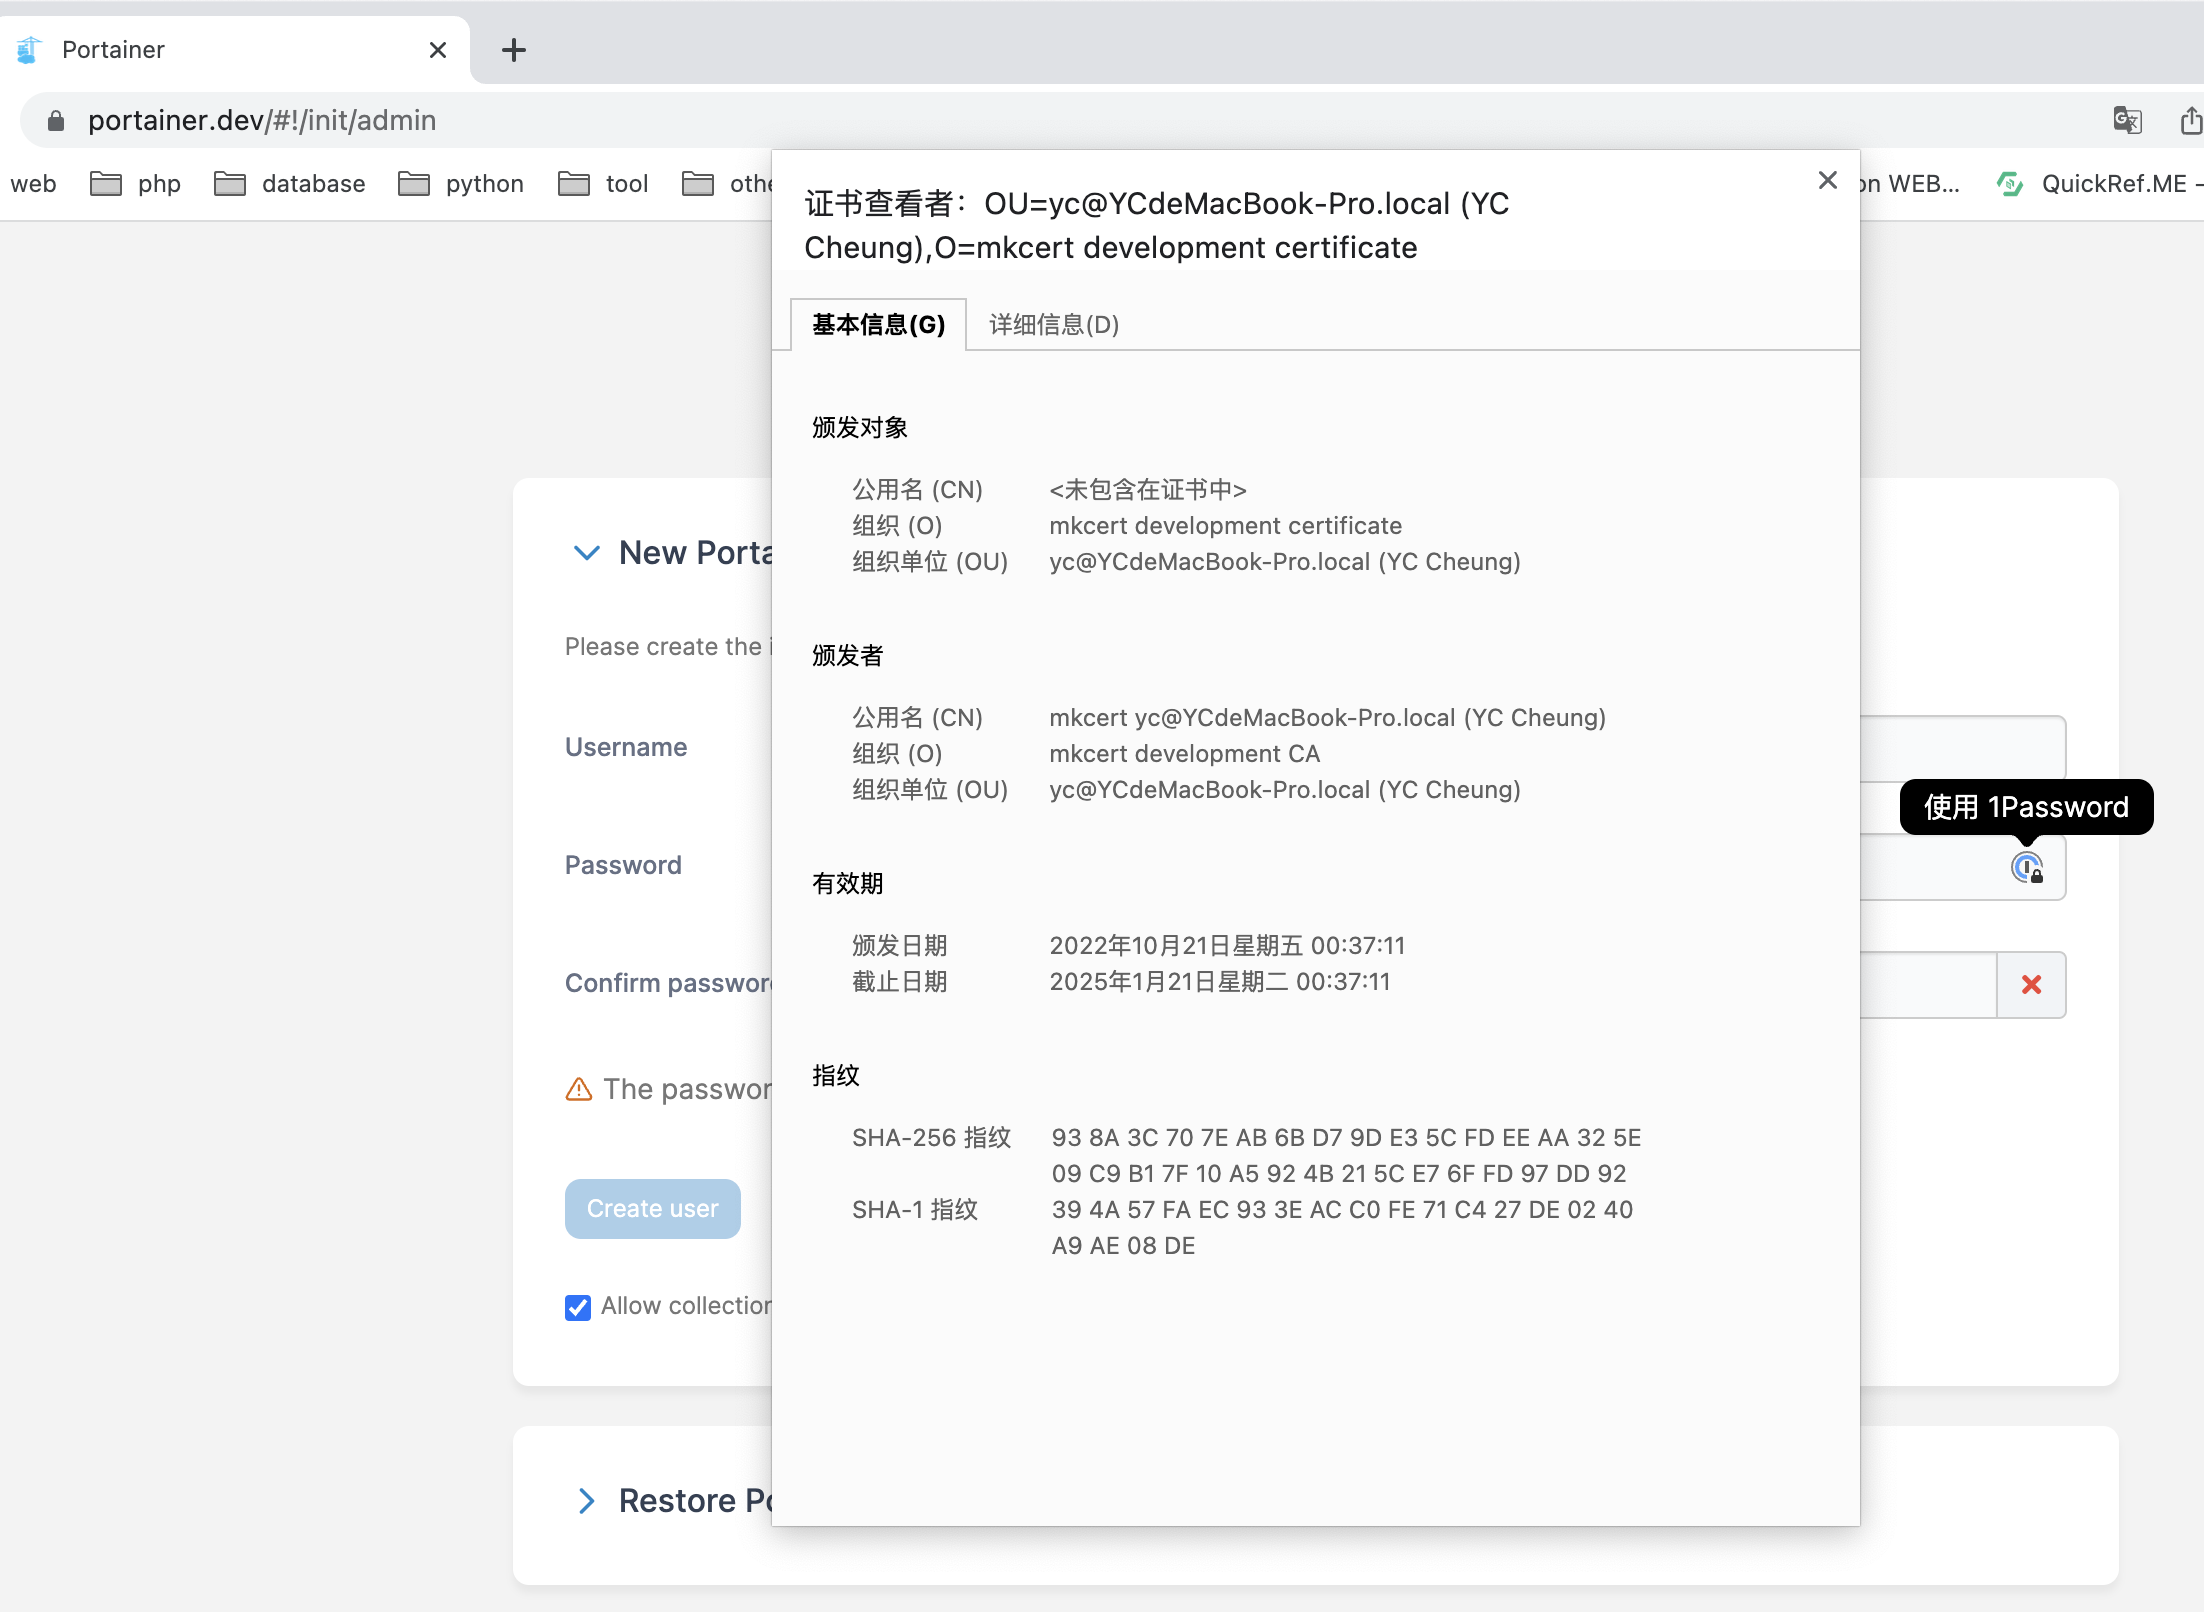Open the php bookmarks folder
Image resolution: width=2204 pixels, height=1612 pixels.
pyautogui.click(x=136, y=184)
